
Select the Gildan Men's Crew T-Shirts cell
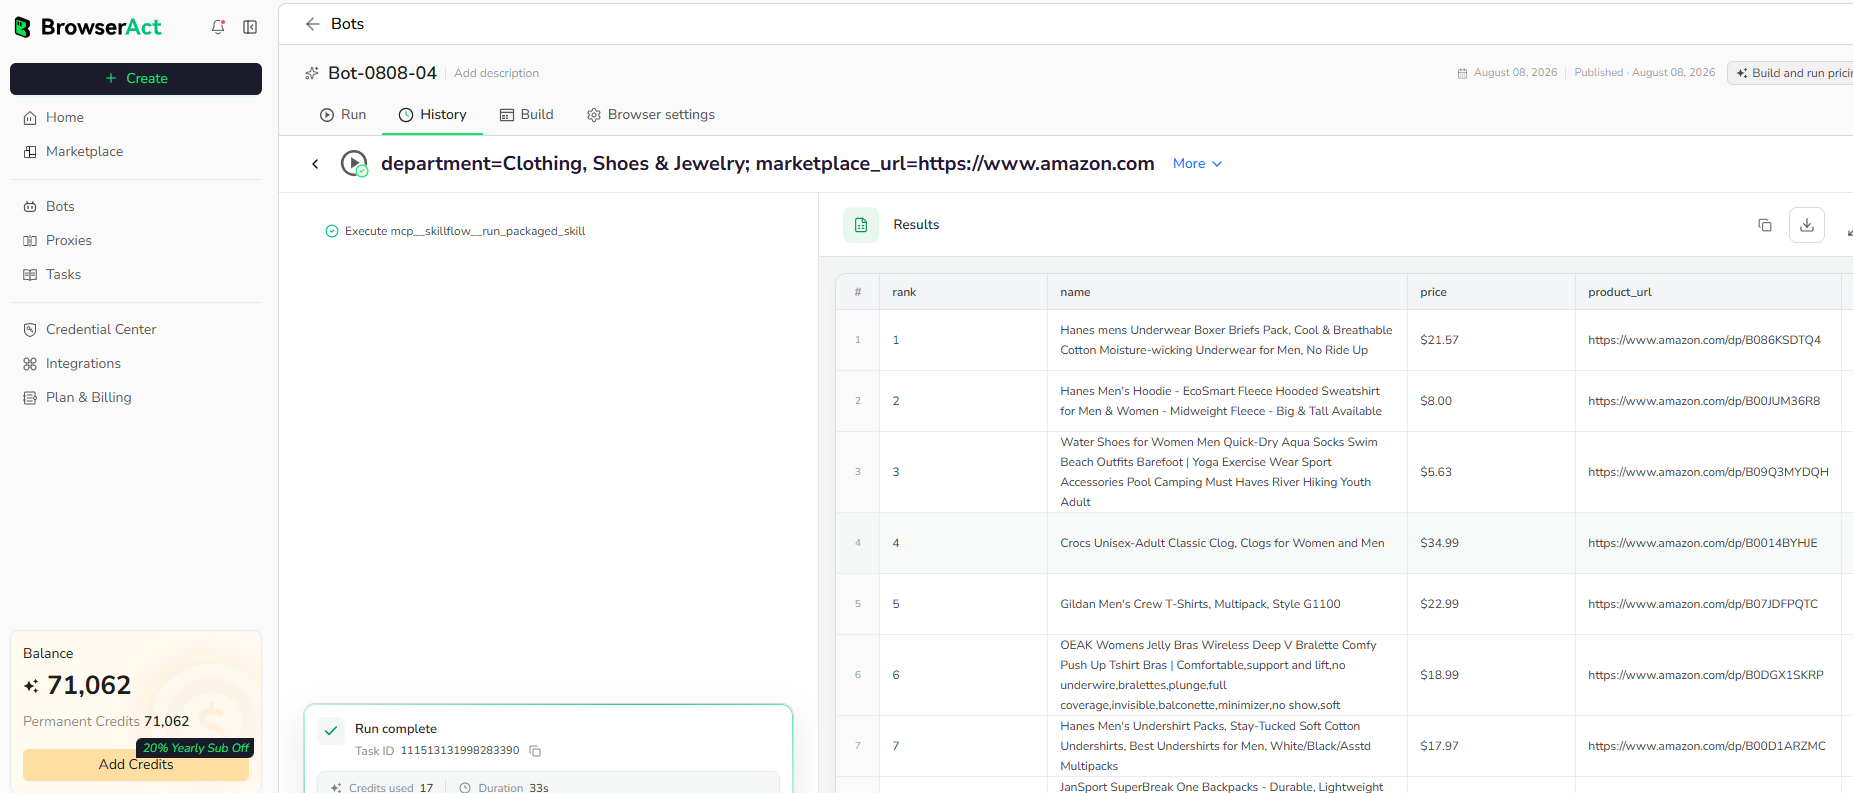tap(1227, 604)
